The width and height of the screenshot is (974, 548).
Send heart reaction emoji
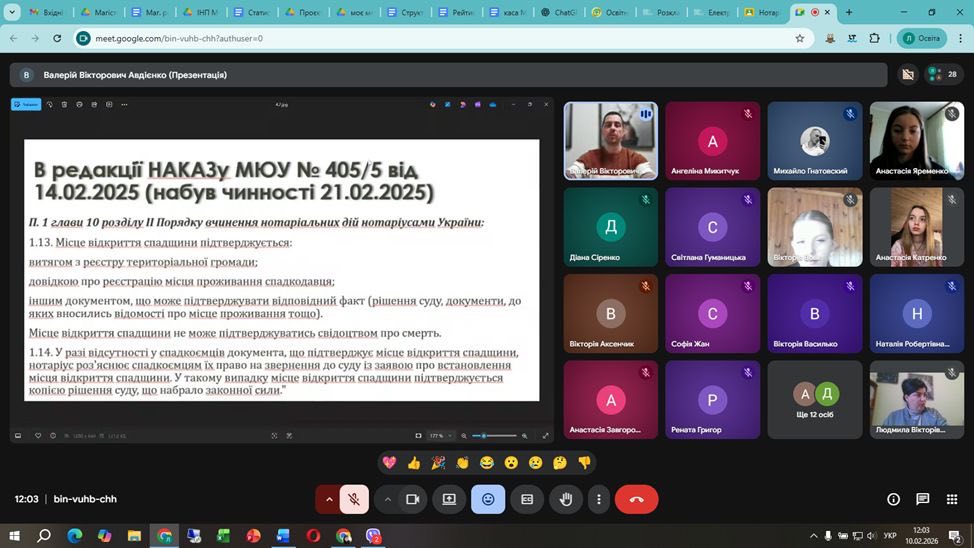click(389, 462)
